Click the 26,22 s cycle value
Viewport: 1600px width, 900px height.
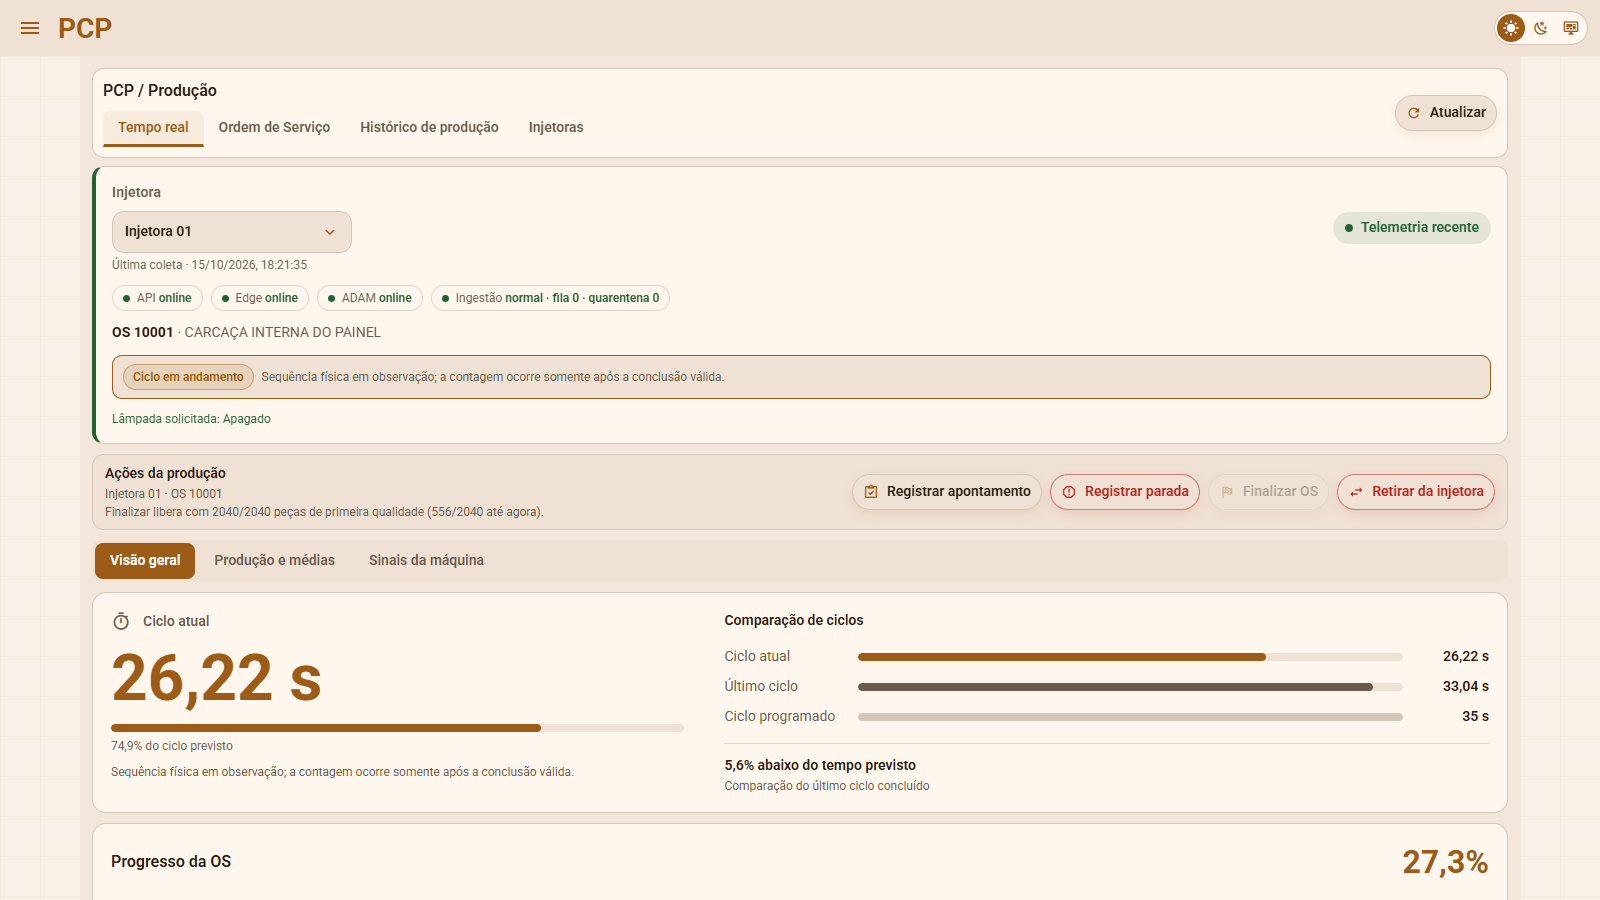pos(216,679)
